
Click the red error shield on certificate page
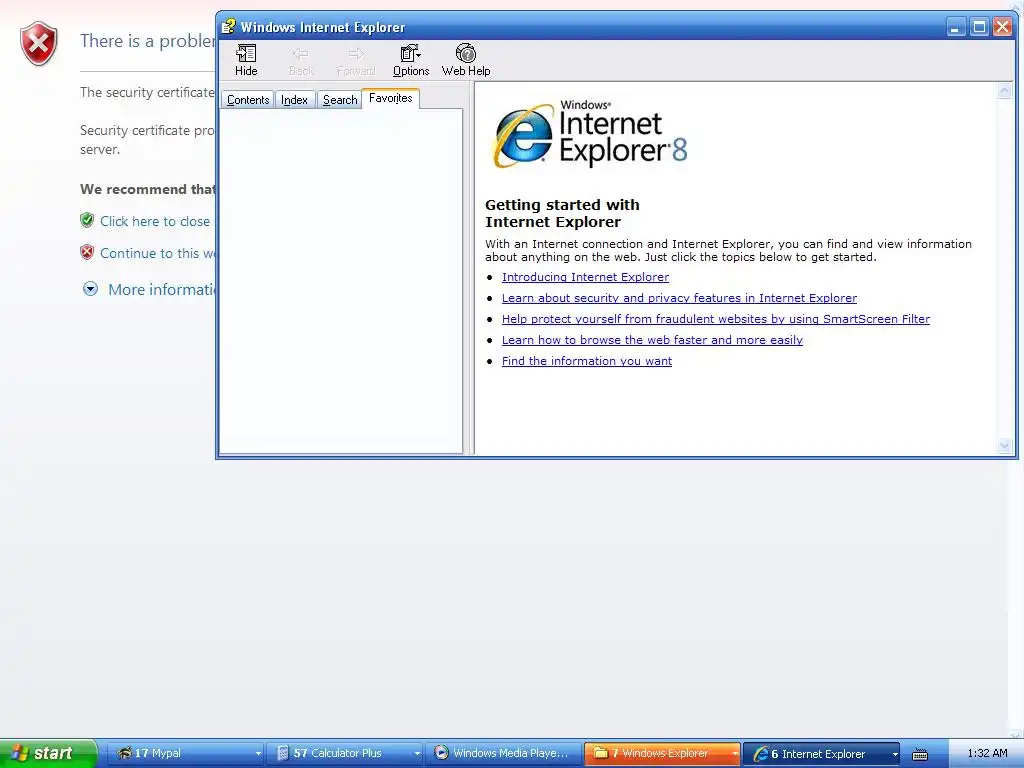point(39,43)
